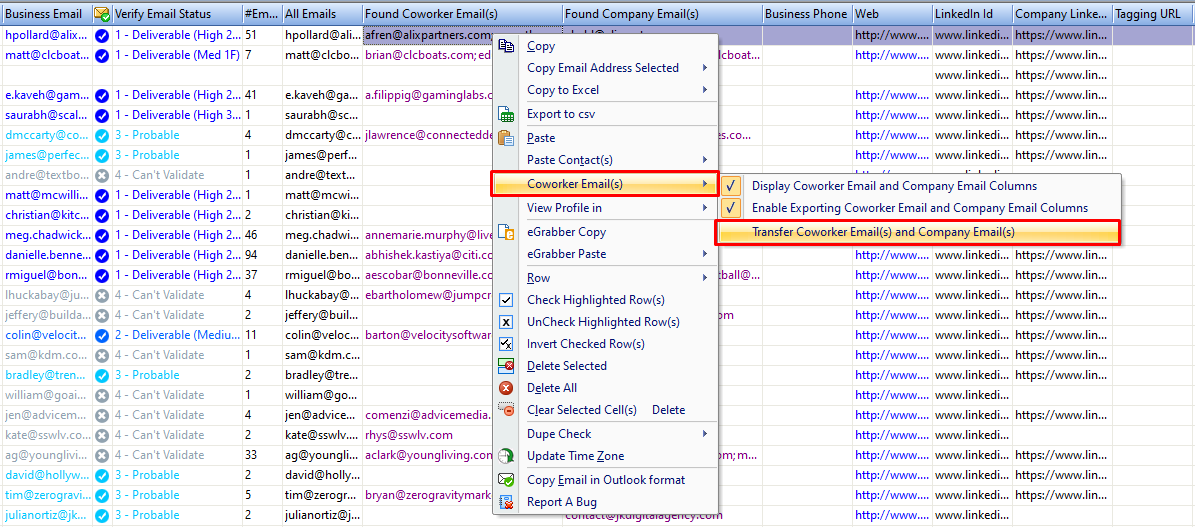Click the red Delete All icon
Viewport: 1195px width, 527px height.
coord(506,388)
